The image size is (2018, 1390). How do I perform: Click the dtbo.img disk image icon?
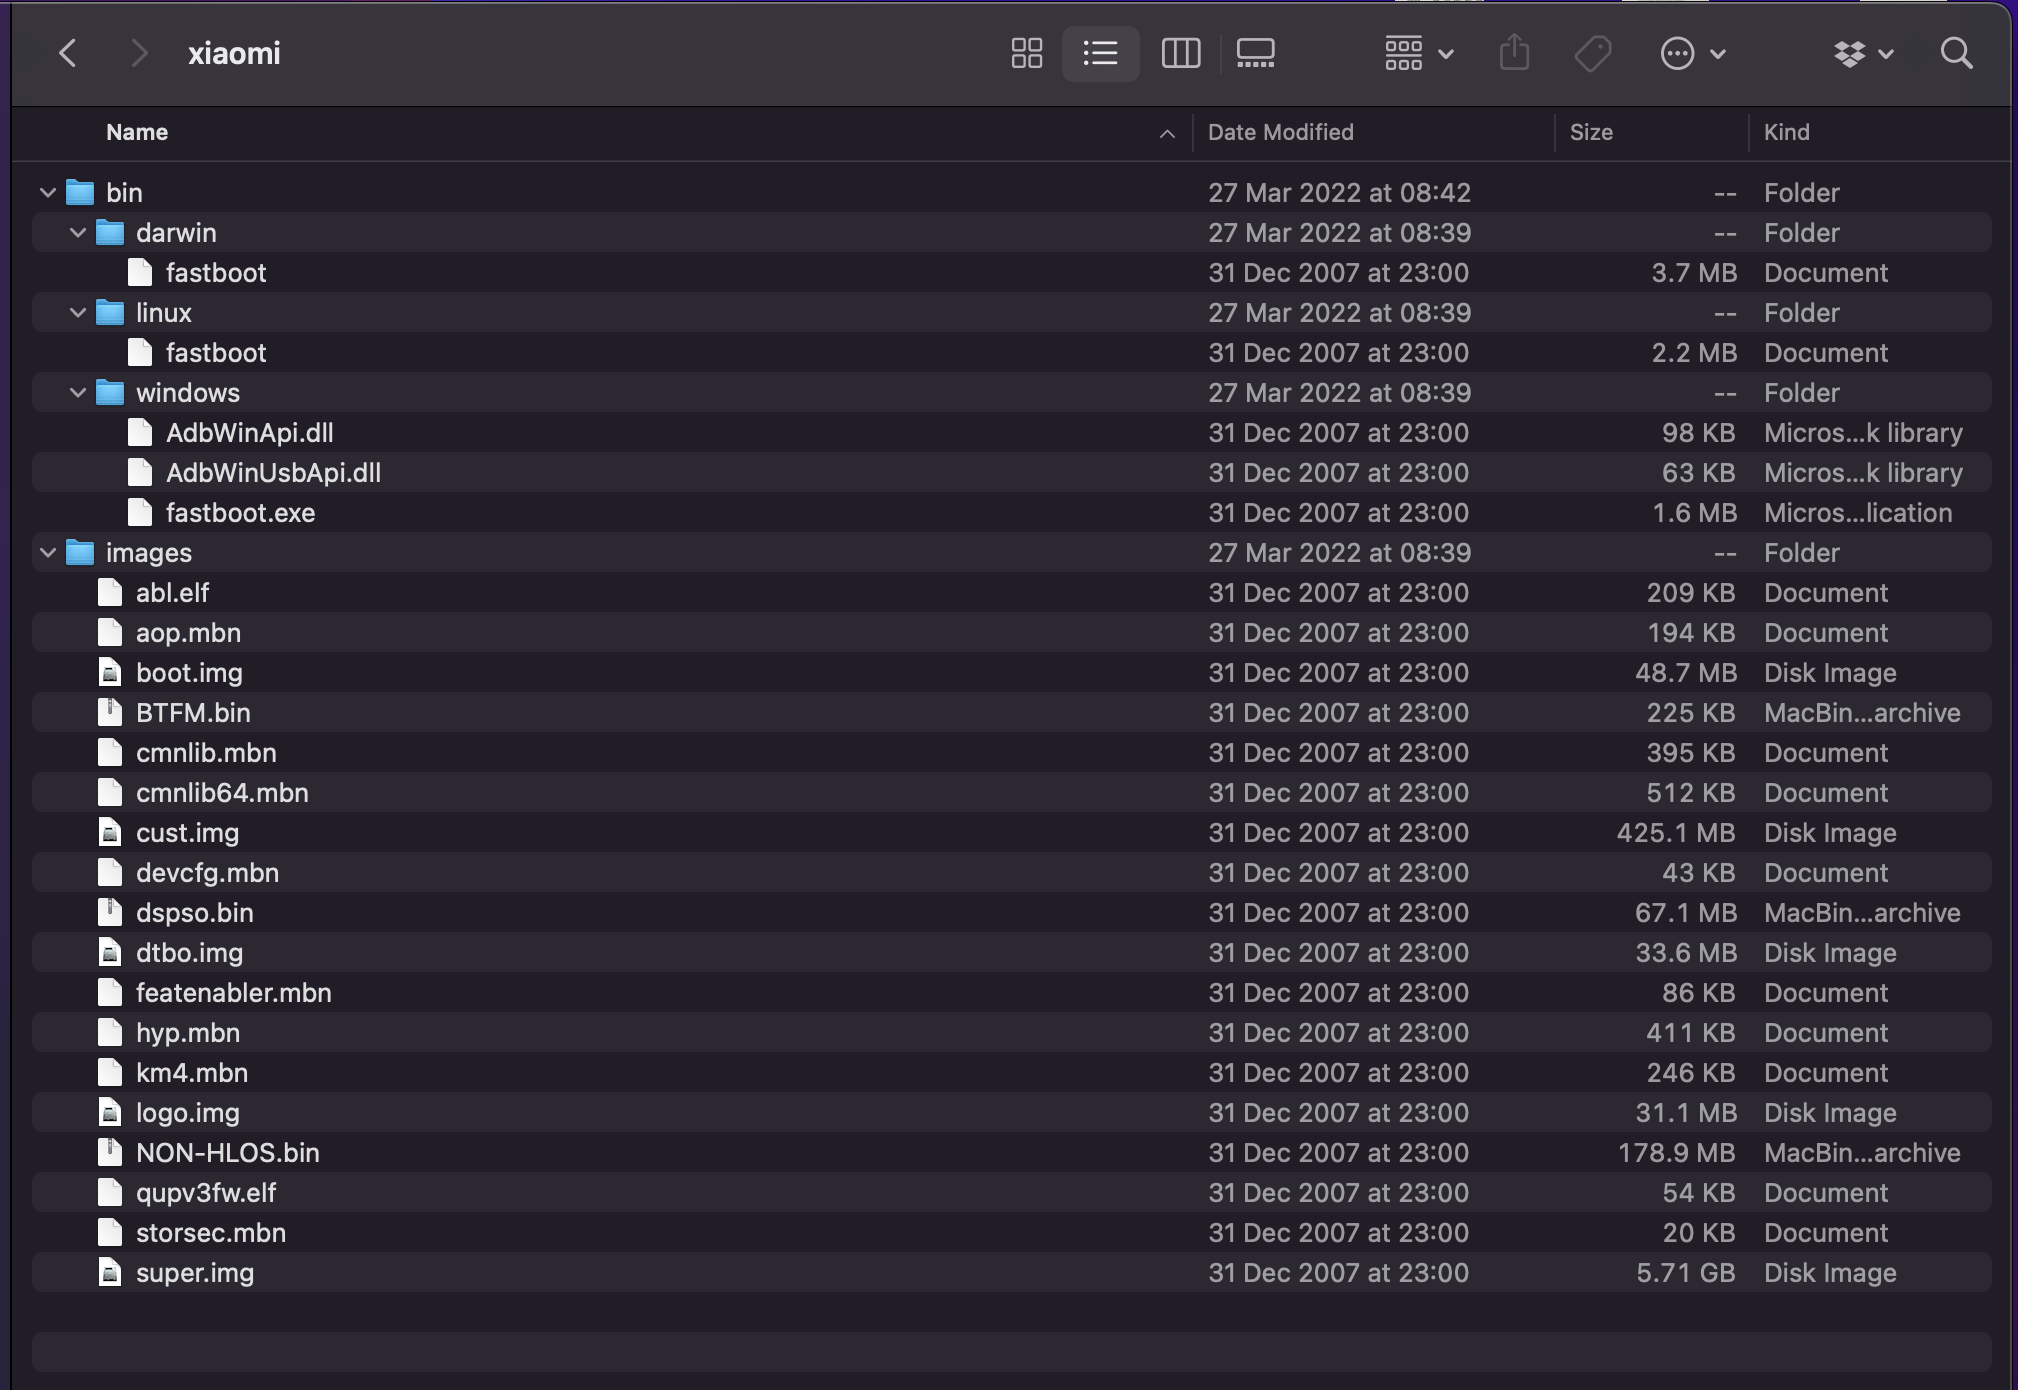tap(110, 952)
